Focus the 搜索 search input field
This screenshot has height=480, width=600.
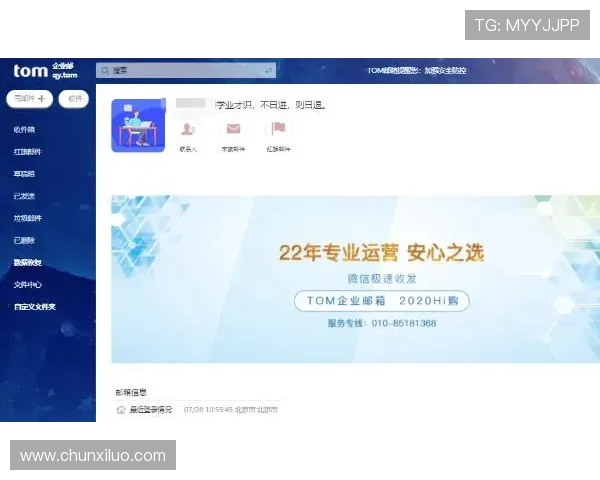[x=186, y=70]
